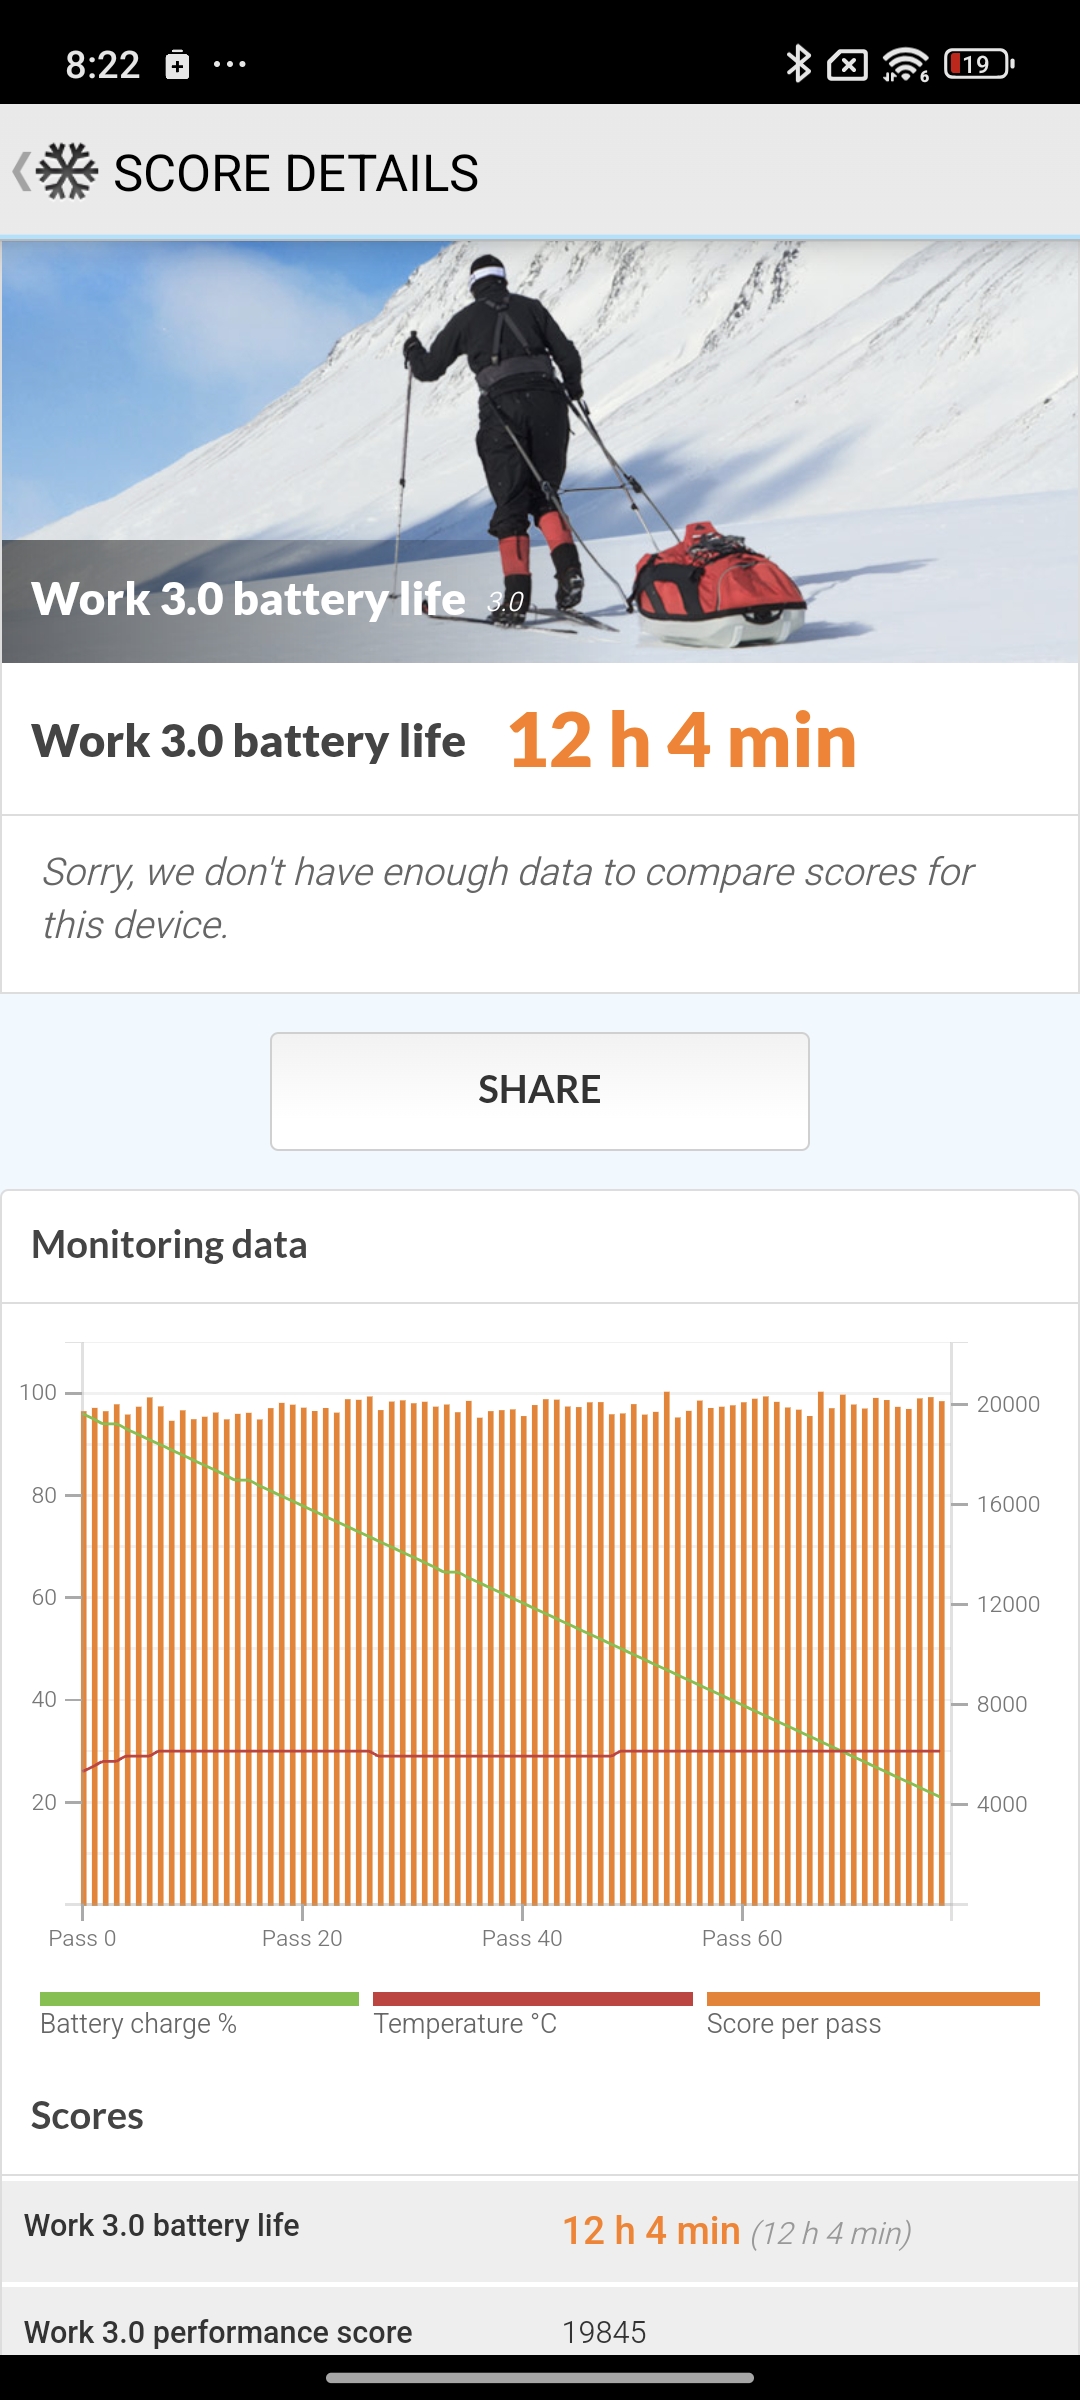Tap the red Temperature °C legend
This screenshot has height=2400, width=1080.
tap(532, 2014)
